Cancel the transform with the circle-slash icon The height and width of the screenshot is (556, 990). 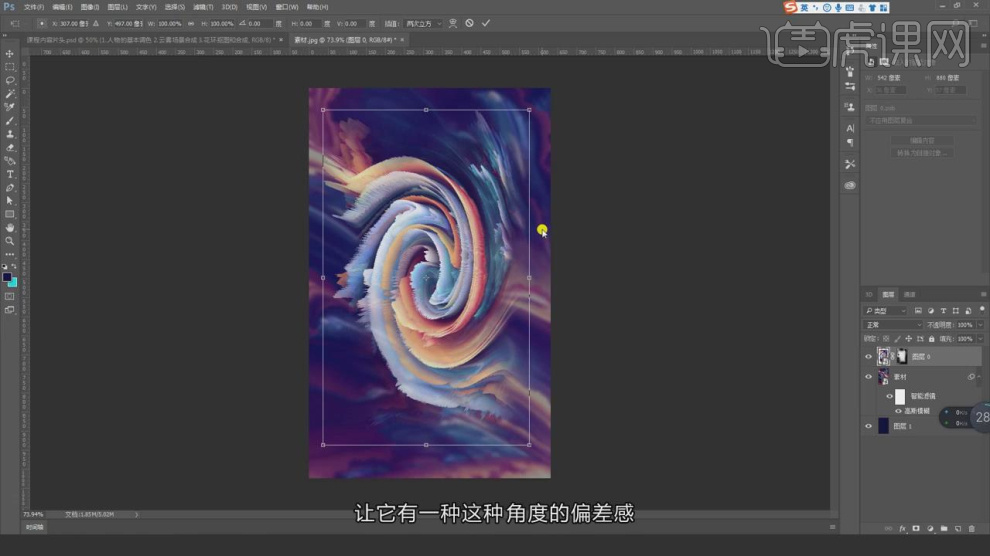click(x=469, y=23)
